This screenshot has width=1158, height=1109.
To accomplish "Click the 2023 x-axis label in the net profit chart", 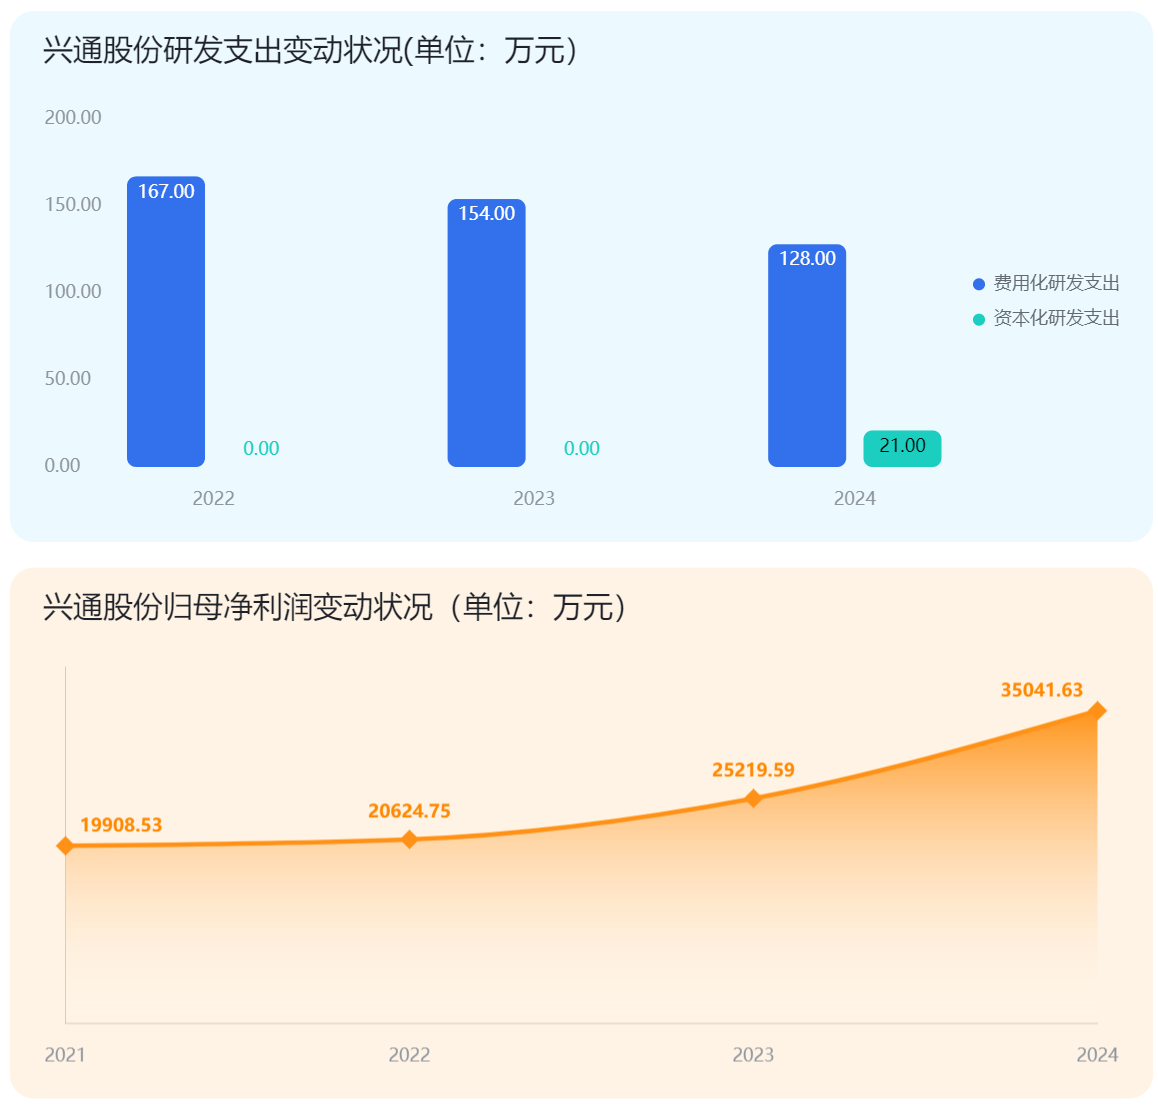I will (753, 1054).
